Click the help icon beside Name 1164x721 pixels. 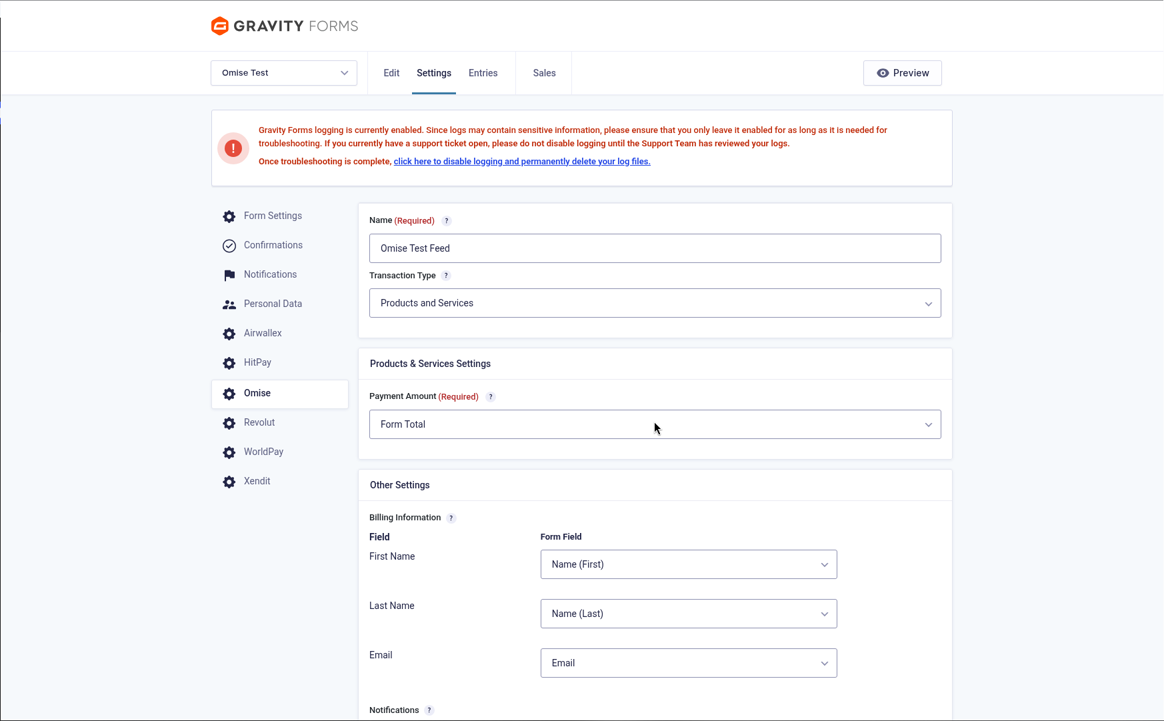[446, 221]
